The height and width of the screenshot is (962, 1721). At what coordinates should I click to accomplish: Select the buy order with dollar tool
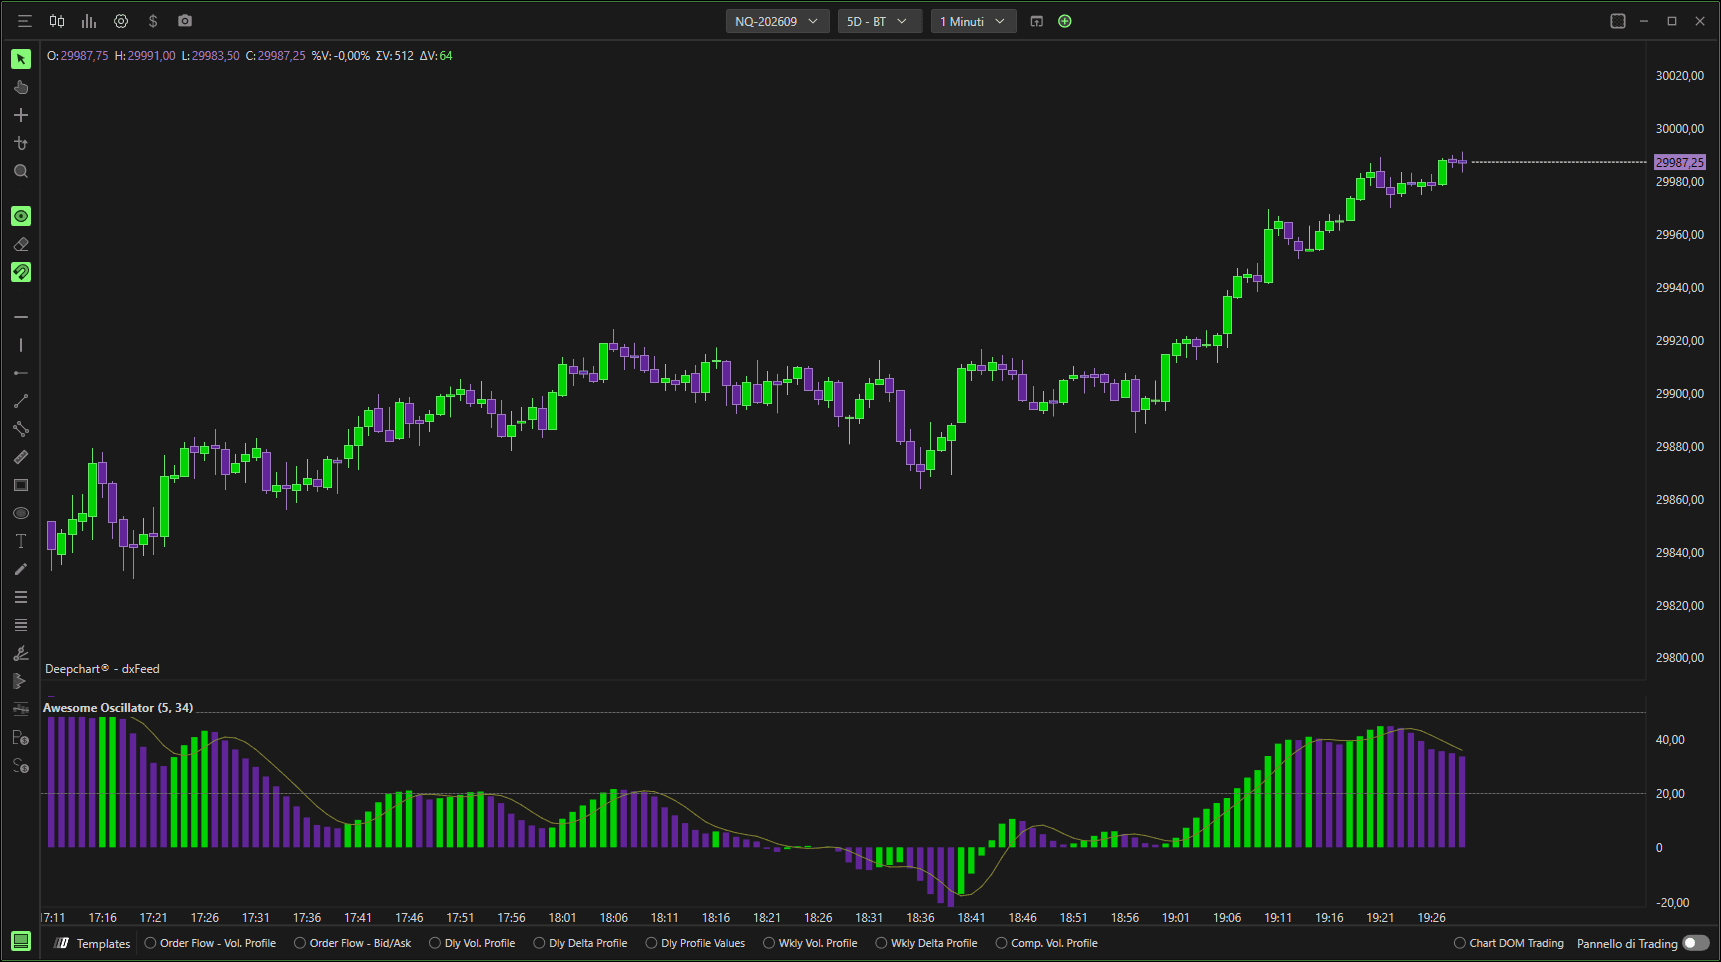pos(21,738)
